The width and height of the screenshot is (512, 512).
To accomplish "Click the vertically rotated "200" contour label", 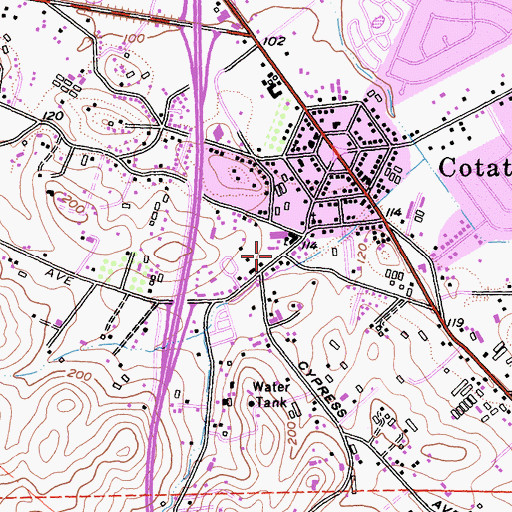I will coord(291,433).
